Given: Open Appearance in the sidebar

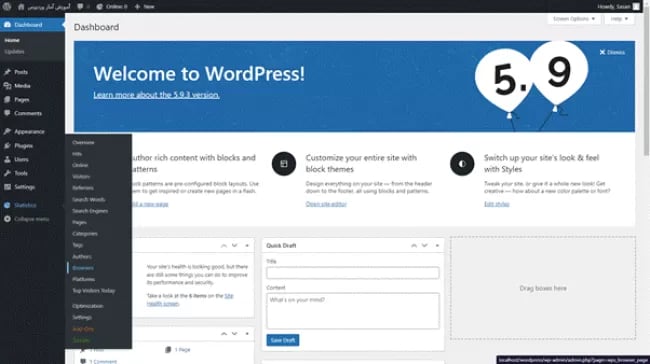Looking at the screenshot, I should coord(29,132).
